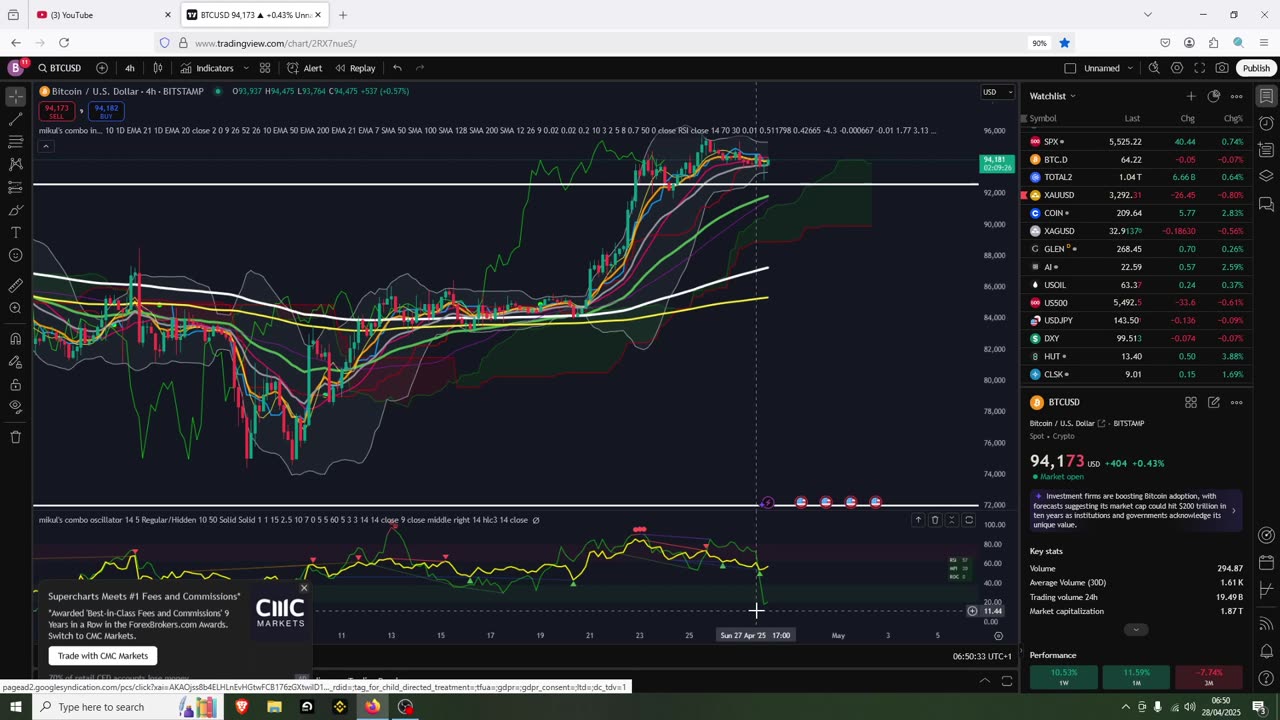1280x720 pixels.
Task: Click the add compare symbol plus icon
Action: pos(102,68)
